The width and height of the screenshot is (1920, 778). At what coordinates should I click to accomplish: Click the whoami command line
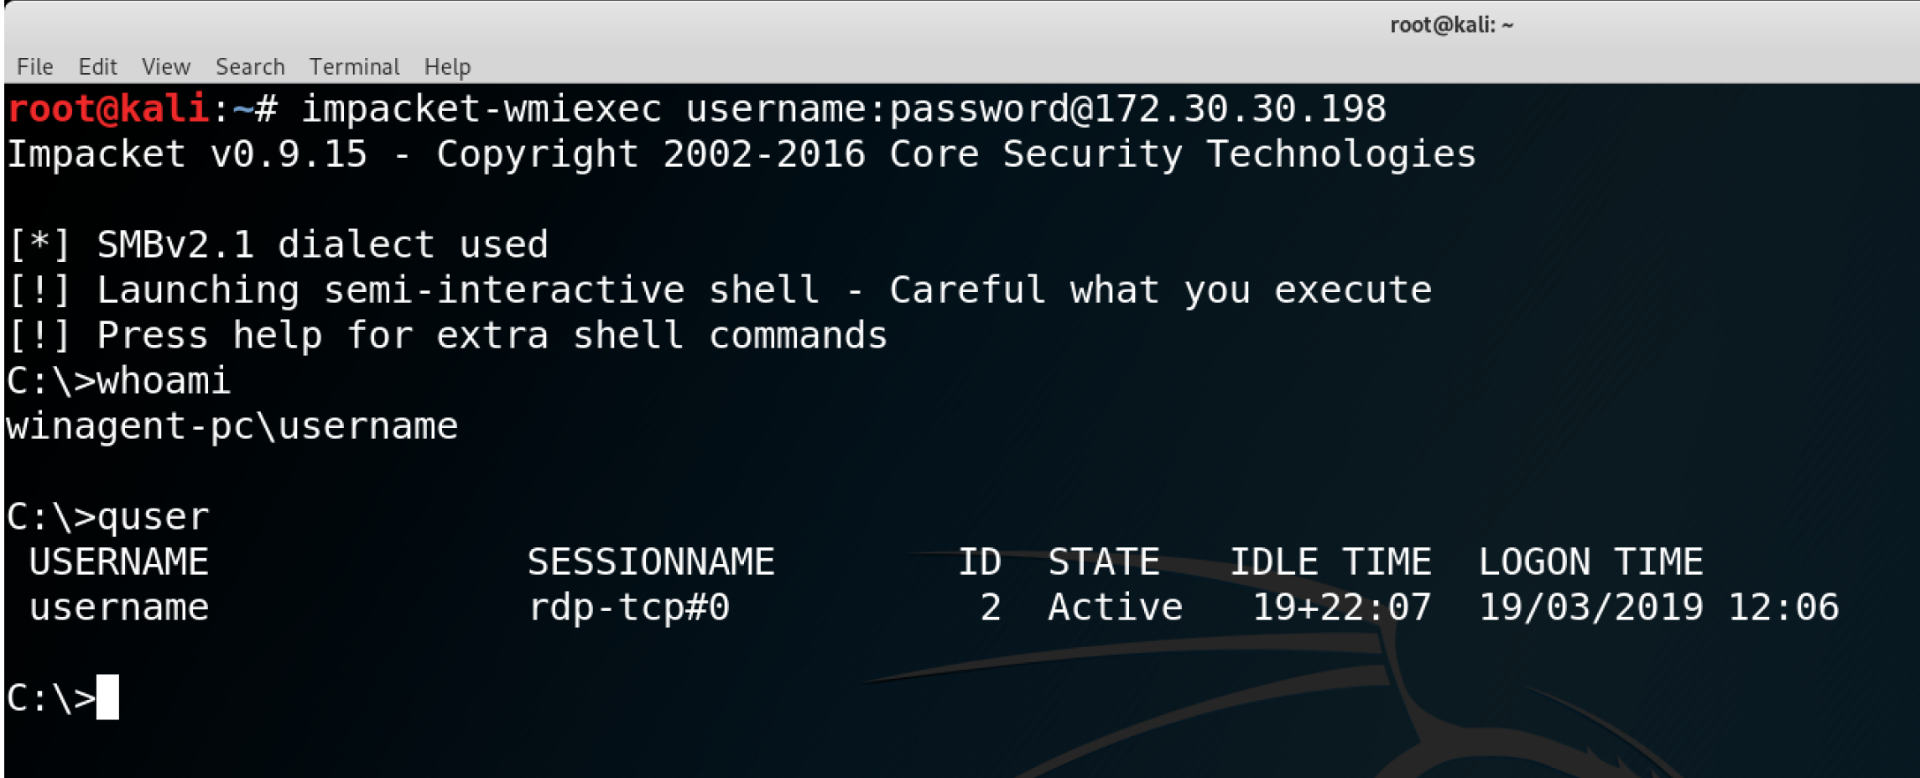click(x=163, y=381)
